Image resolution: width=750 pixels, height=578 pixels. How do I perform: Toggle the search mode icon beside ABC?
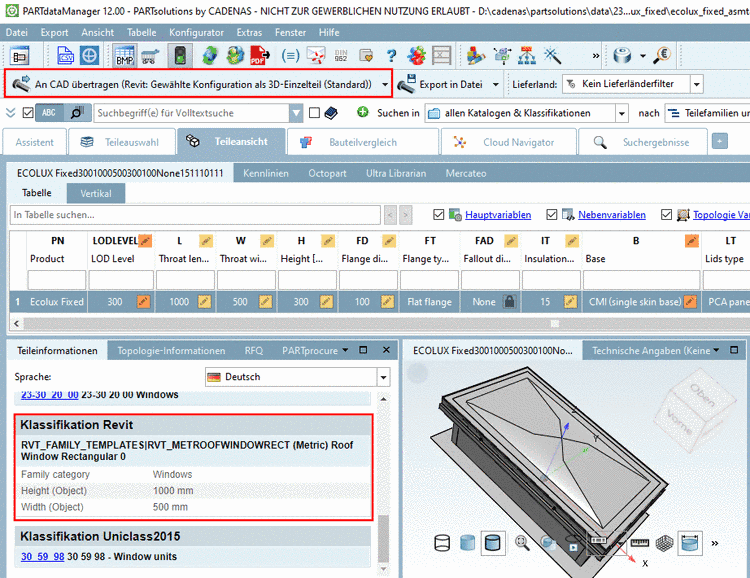[x=77, y=113]
